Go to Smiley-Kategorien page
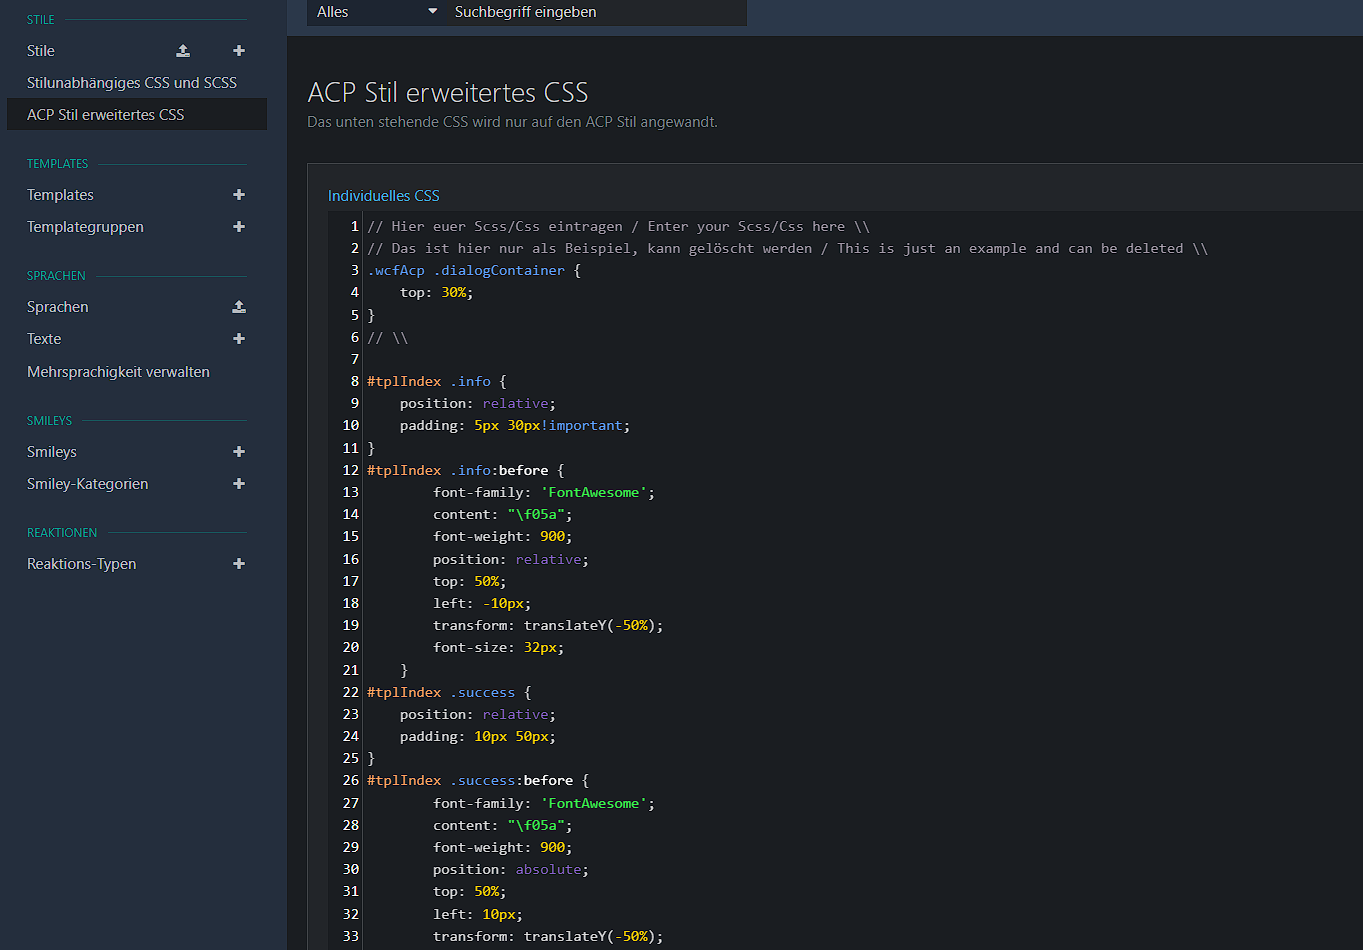 (87, 484)
